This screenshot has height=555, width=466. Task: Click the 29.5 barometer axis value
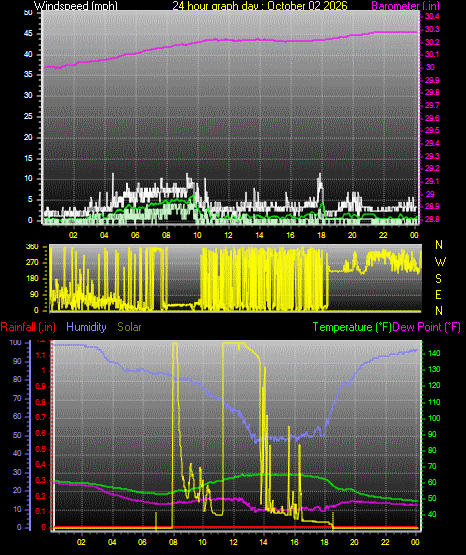tap(432, 130)
